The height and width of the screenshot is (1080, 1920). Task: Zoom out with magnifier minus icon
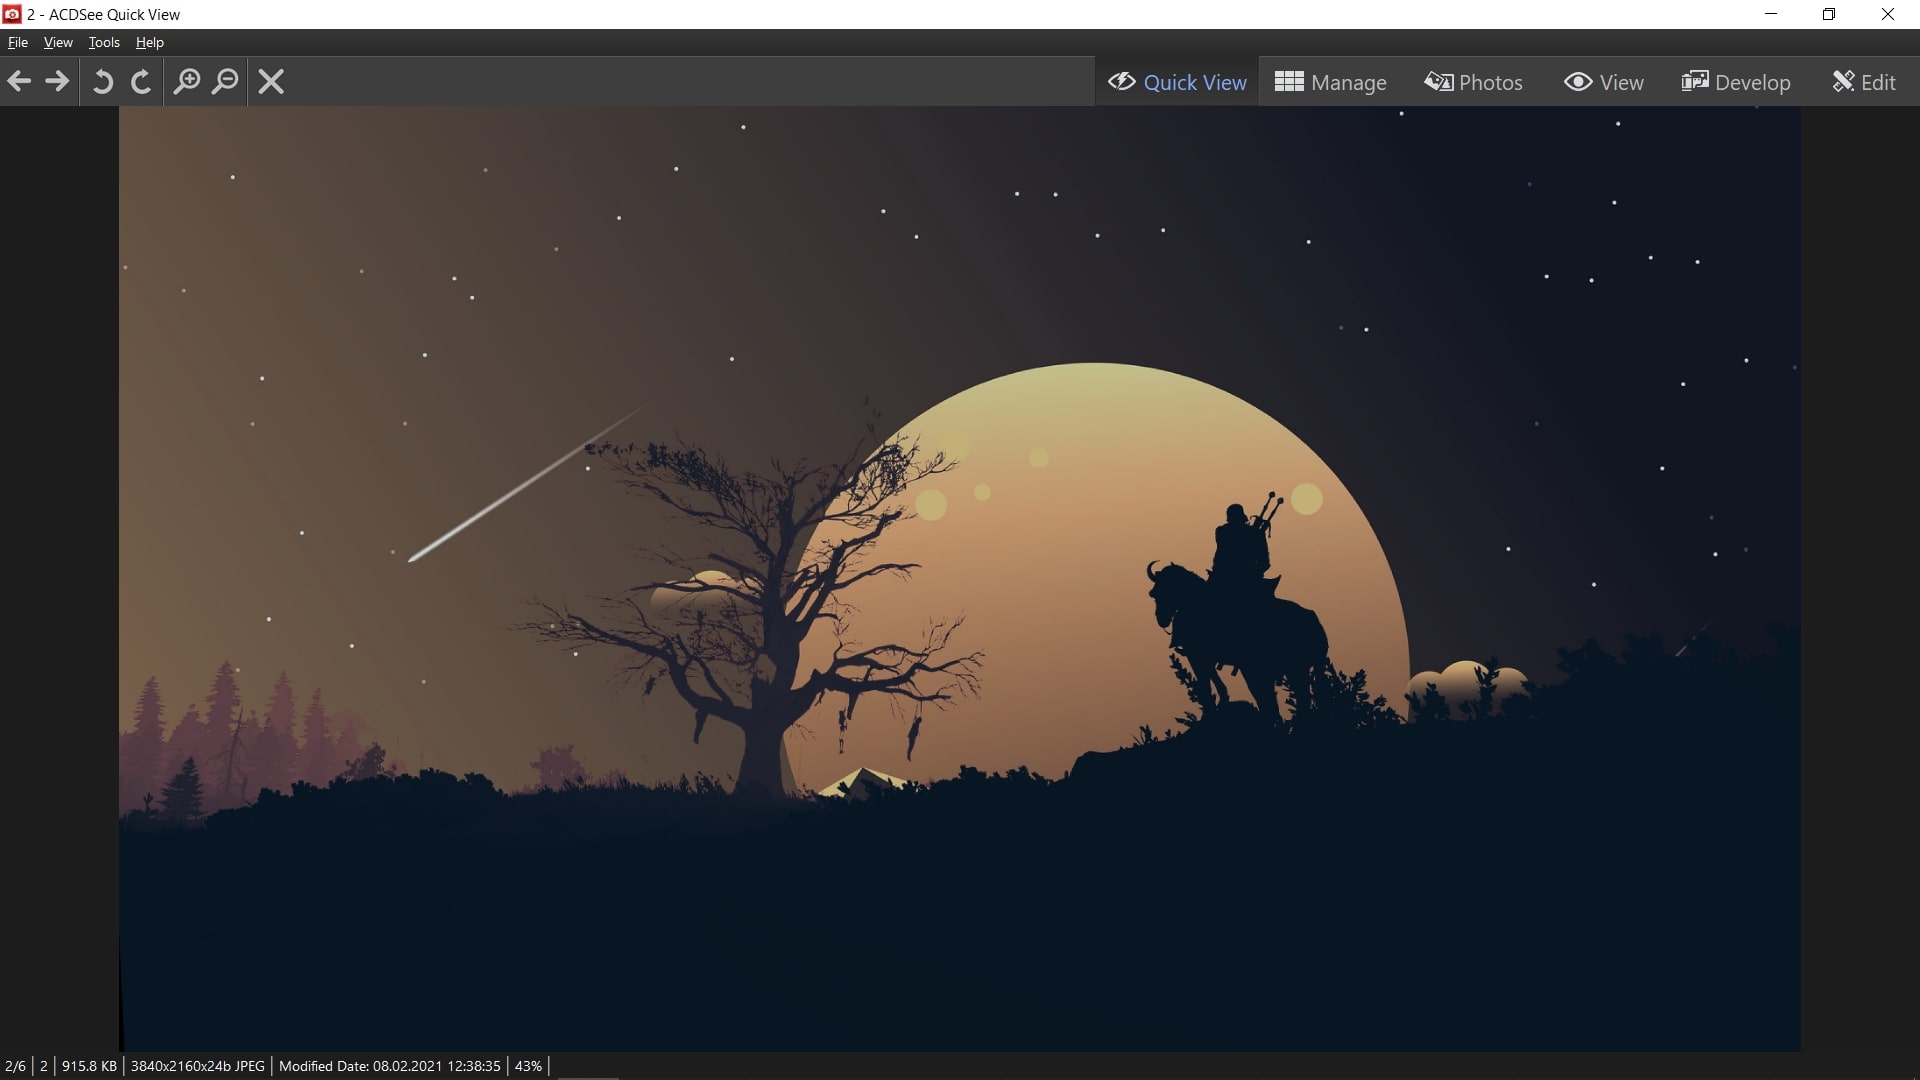226,81
